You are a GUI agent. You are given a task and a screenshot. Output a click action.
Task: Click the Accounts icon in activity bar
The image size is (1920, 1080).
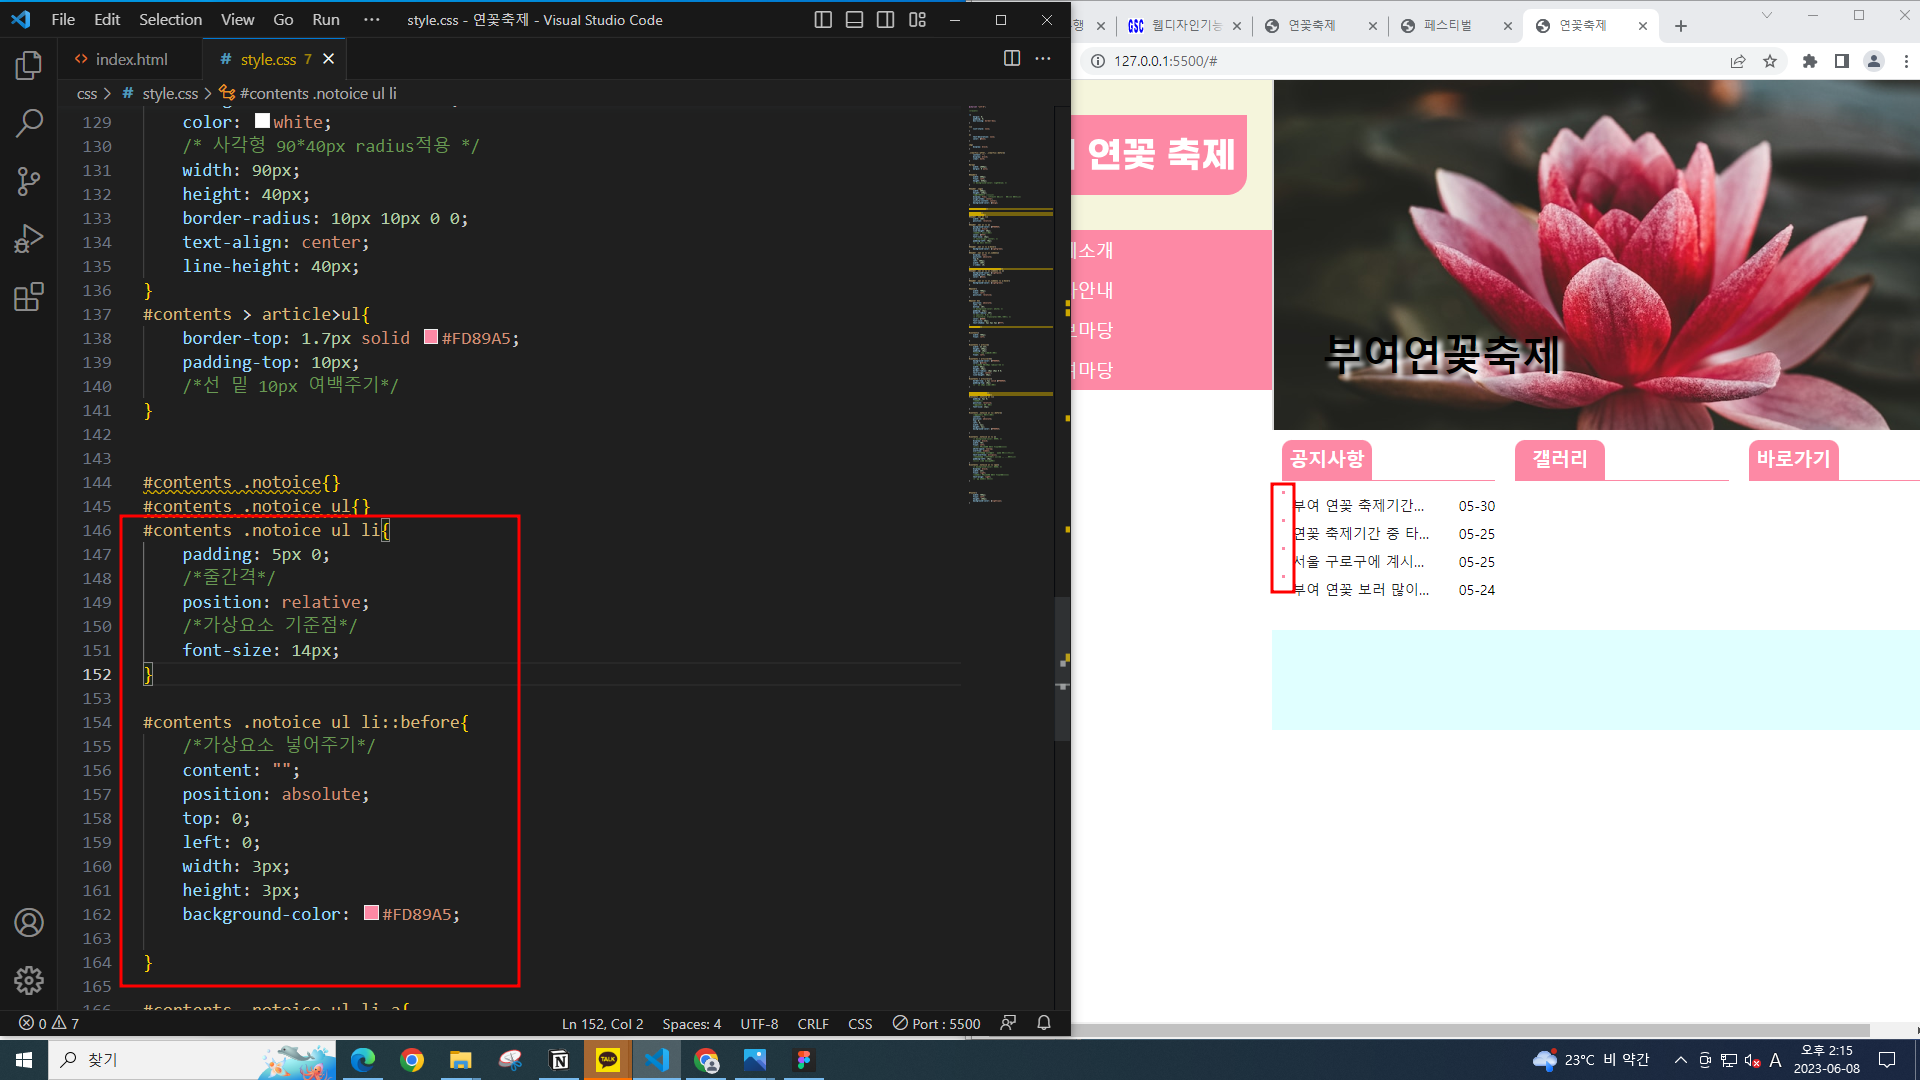pyautogui.click(x=29, y=922)
